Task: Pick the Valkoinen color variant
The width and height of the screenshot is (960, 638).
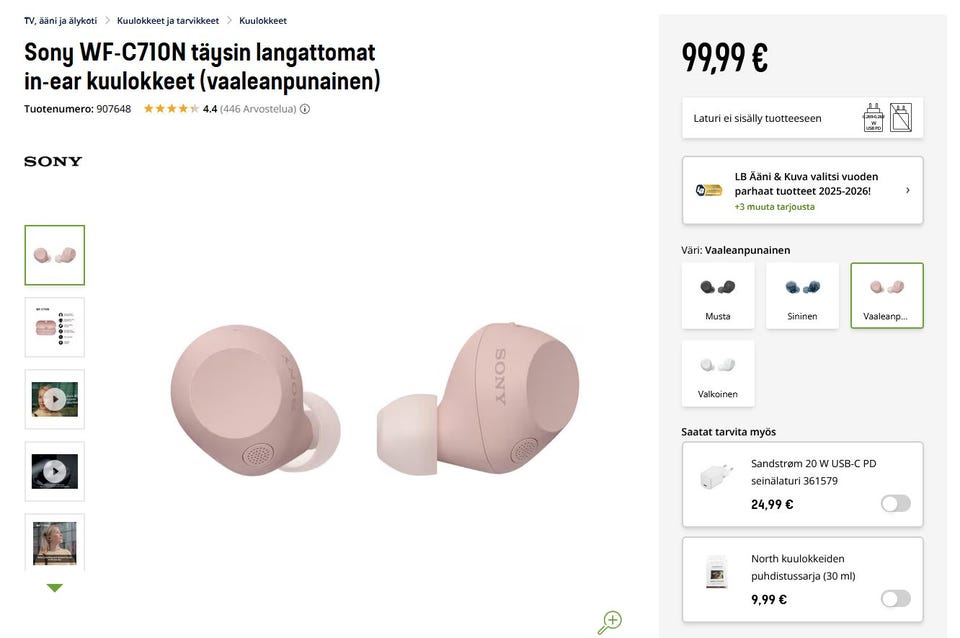Action: coord(718,373)
